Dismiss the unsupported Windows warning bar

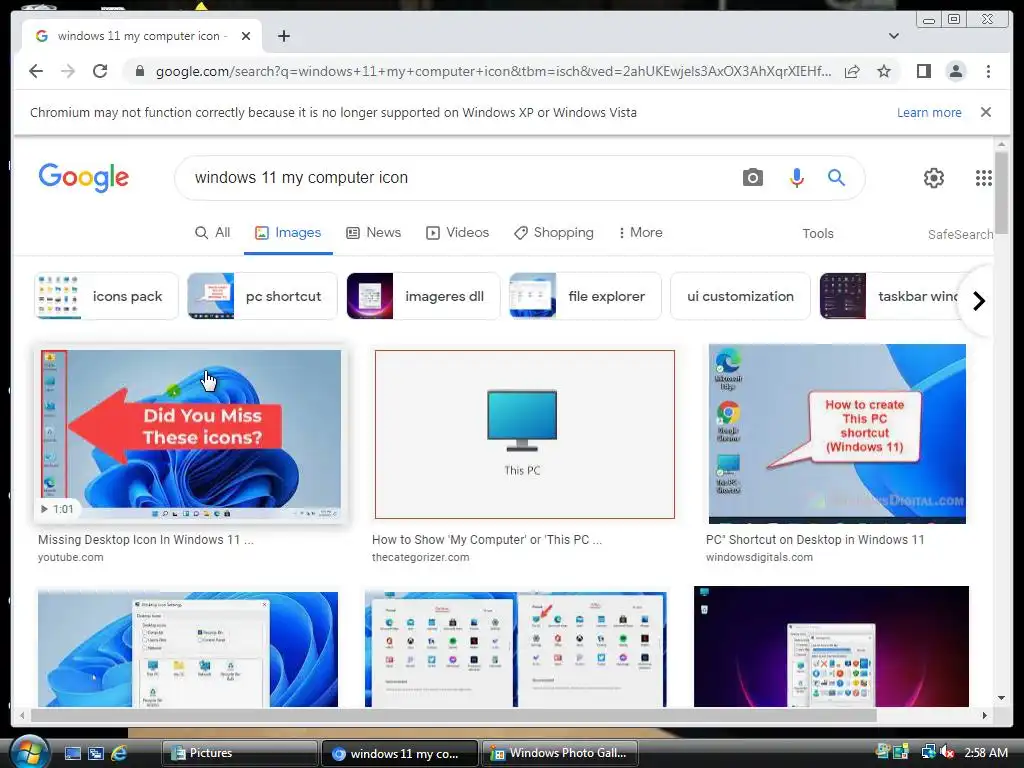[985, 112]
